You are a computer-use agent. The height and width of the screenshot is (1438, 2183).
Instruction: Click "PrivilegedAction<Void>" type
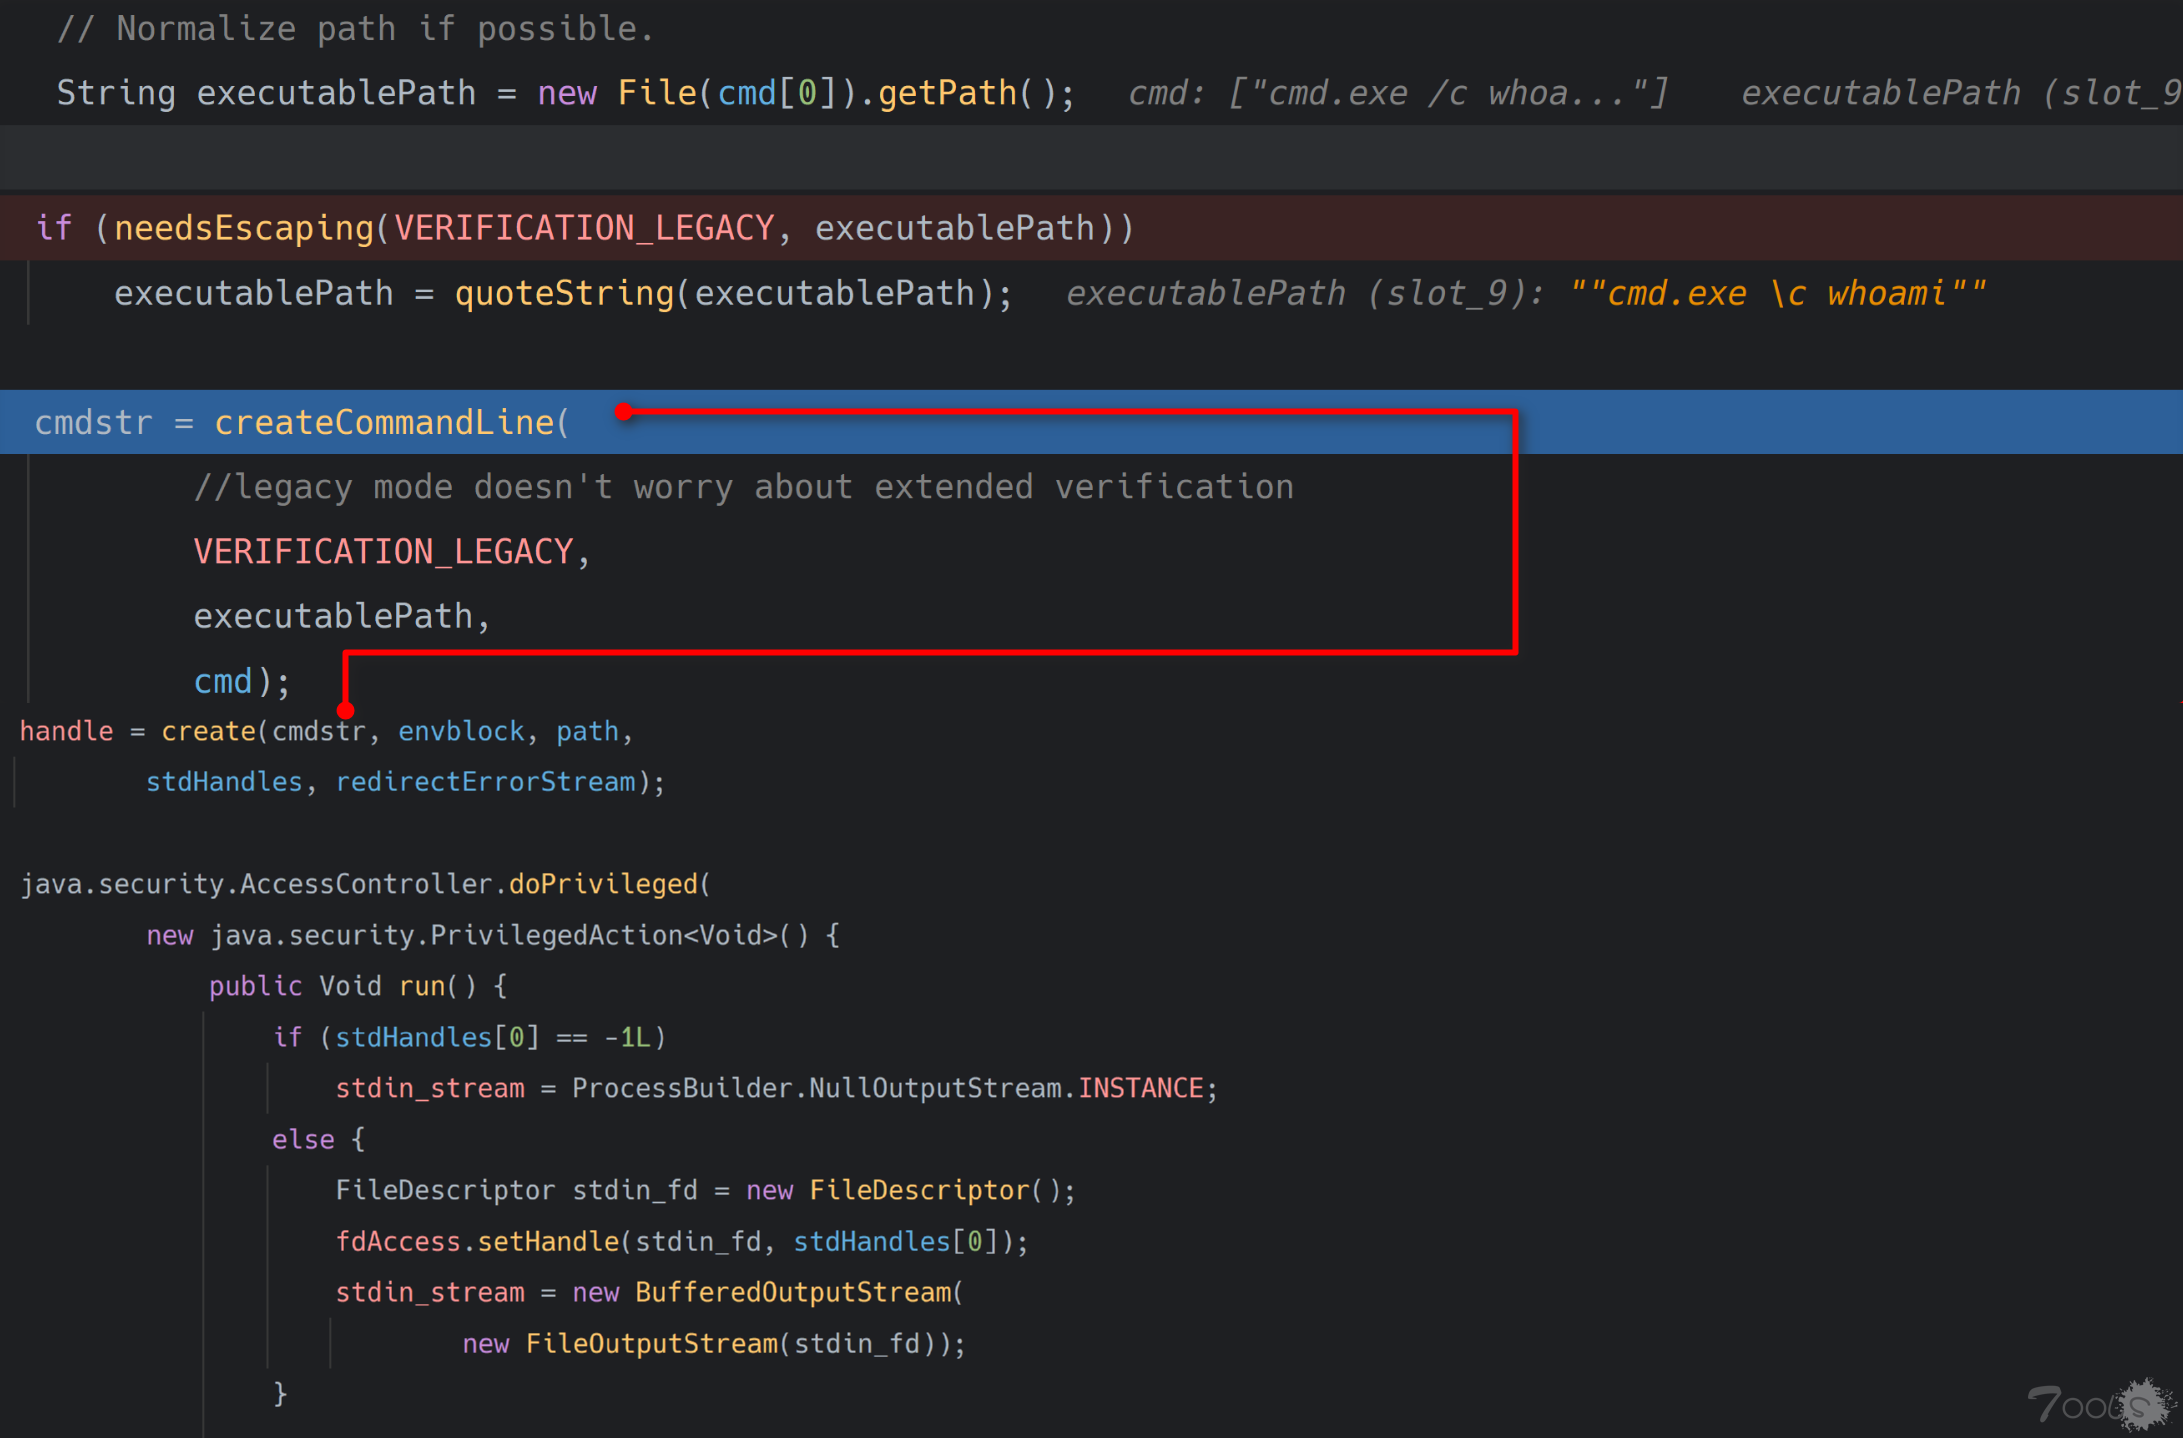[x=604, y=935]
